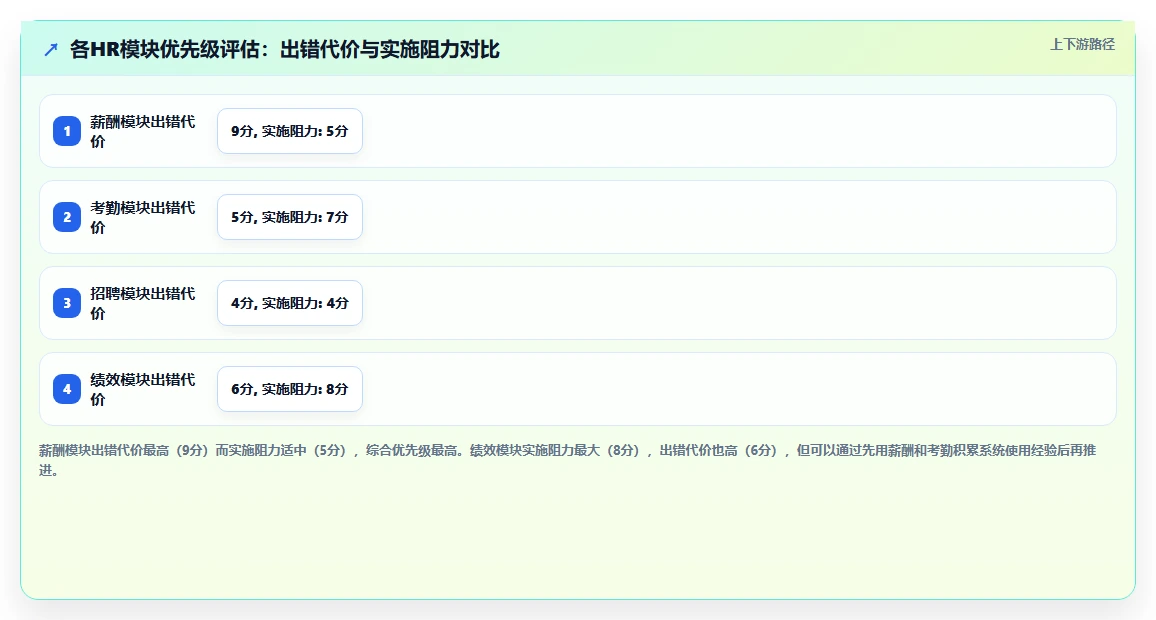Select the 薪酬模块出错代价 label
This screenshot has width=1156, height=620.
143,131
